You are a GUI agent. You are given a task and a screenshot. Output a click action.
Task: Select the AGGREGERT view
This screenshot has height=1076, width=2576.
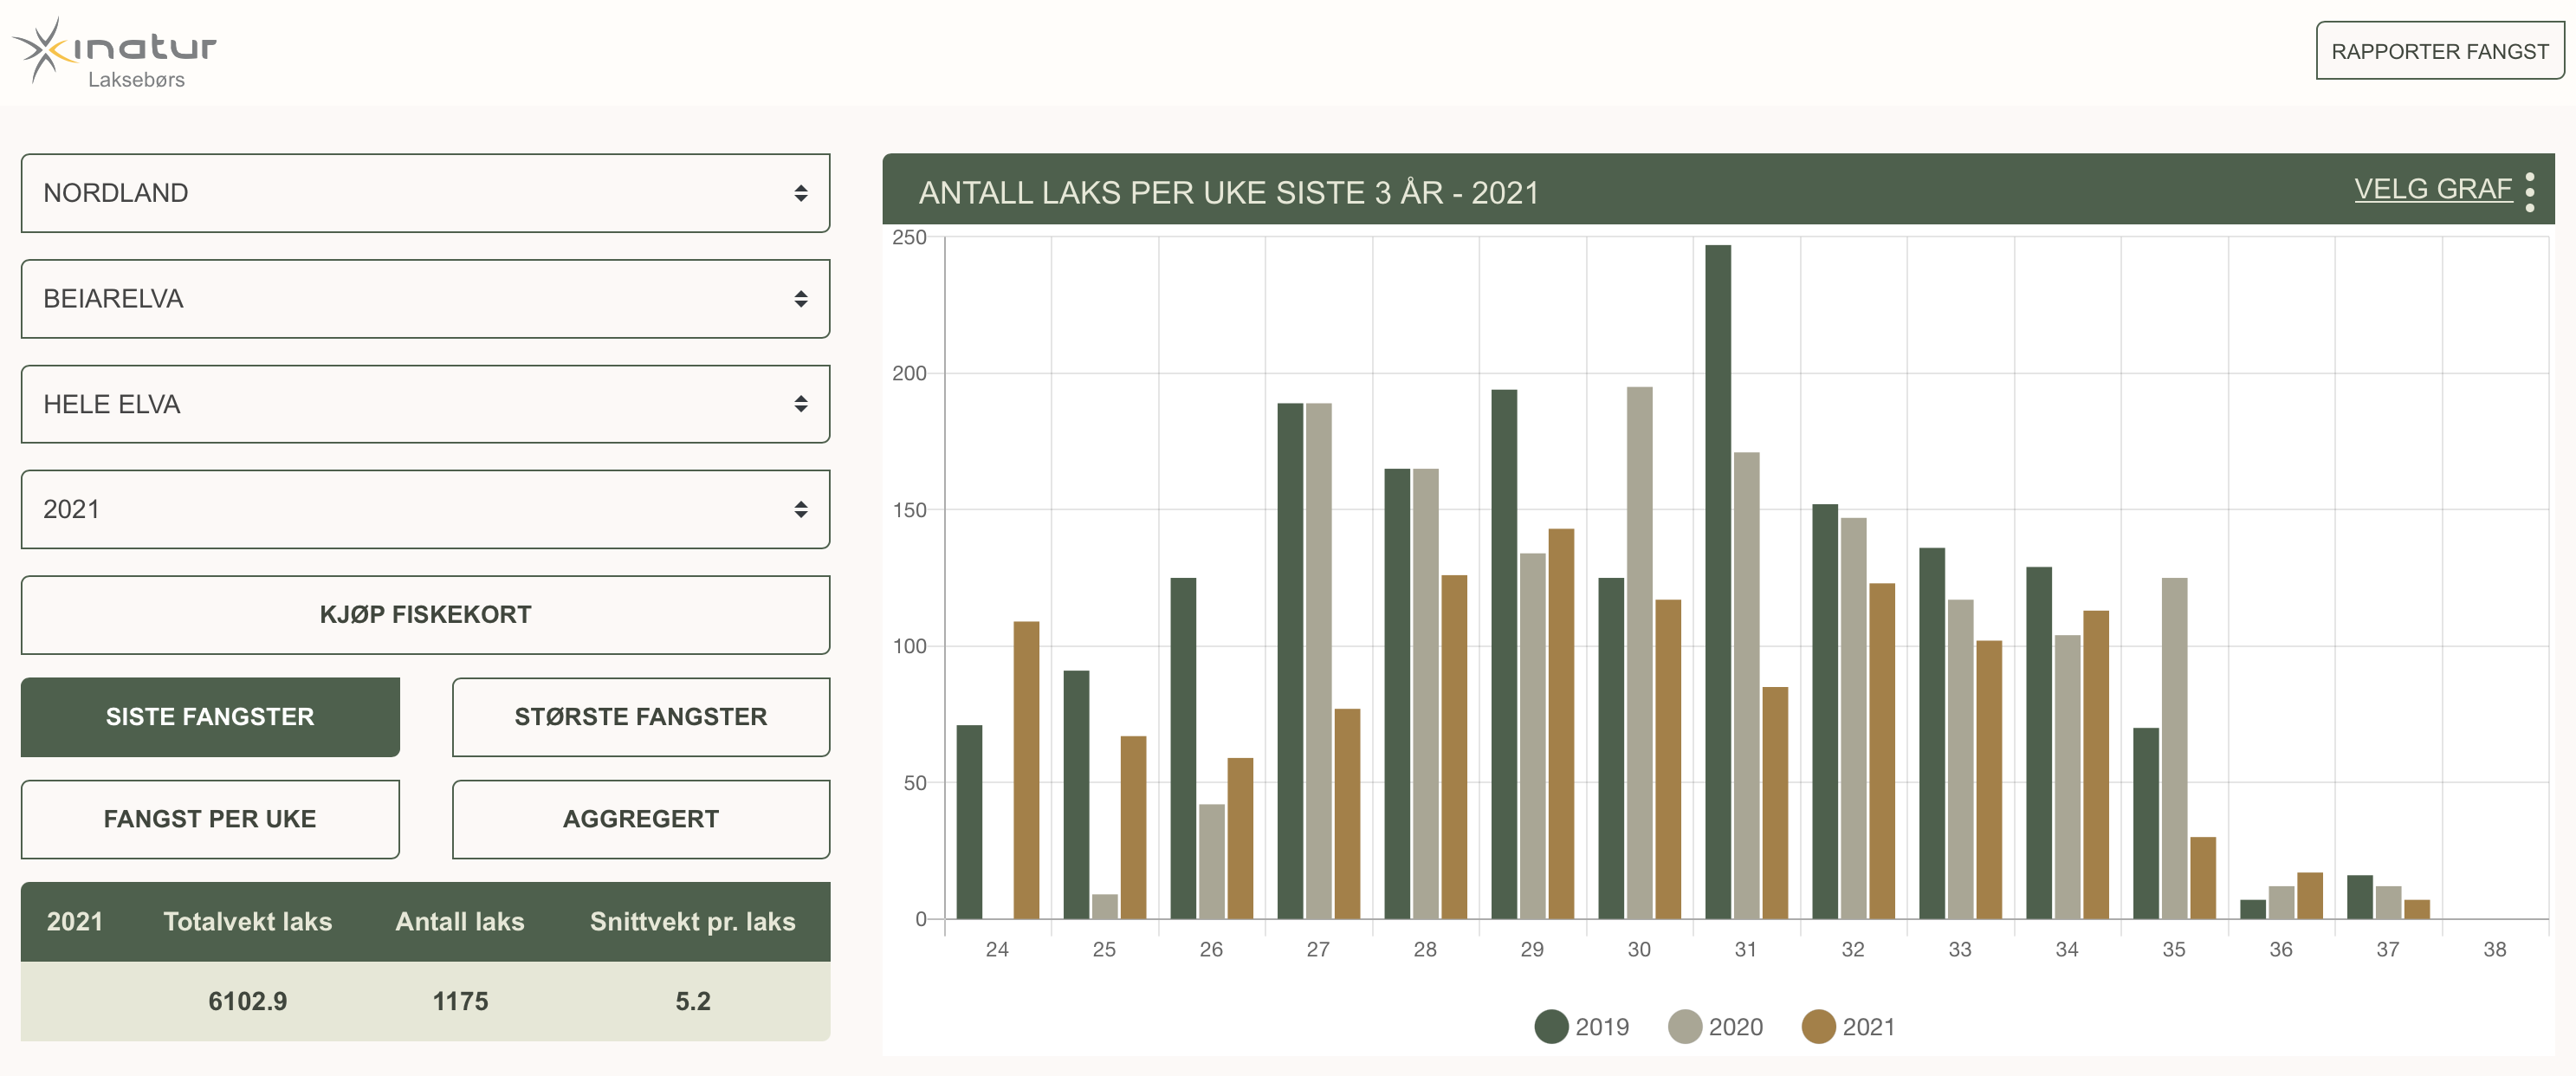pos(640,819)
